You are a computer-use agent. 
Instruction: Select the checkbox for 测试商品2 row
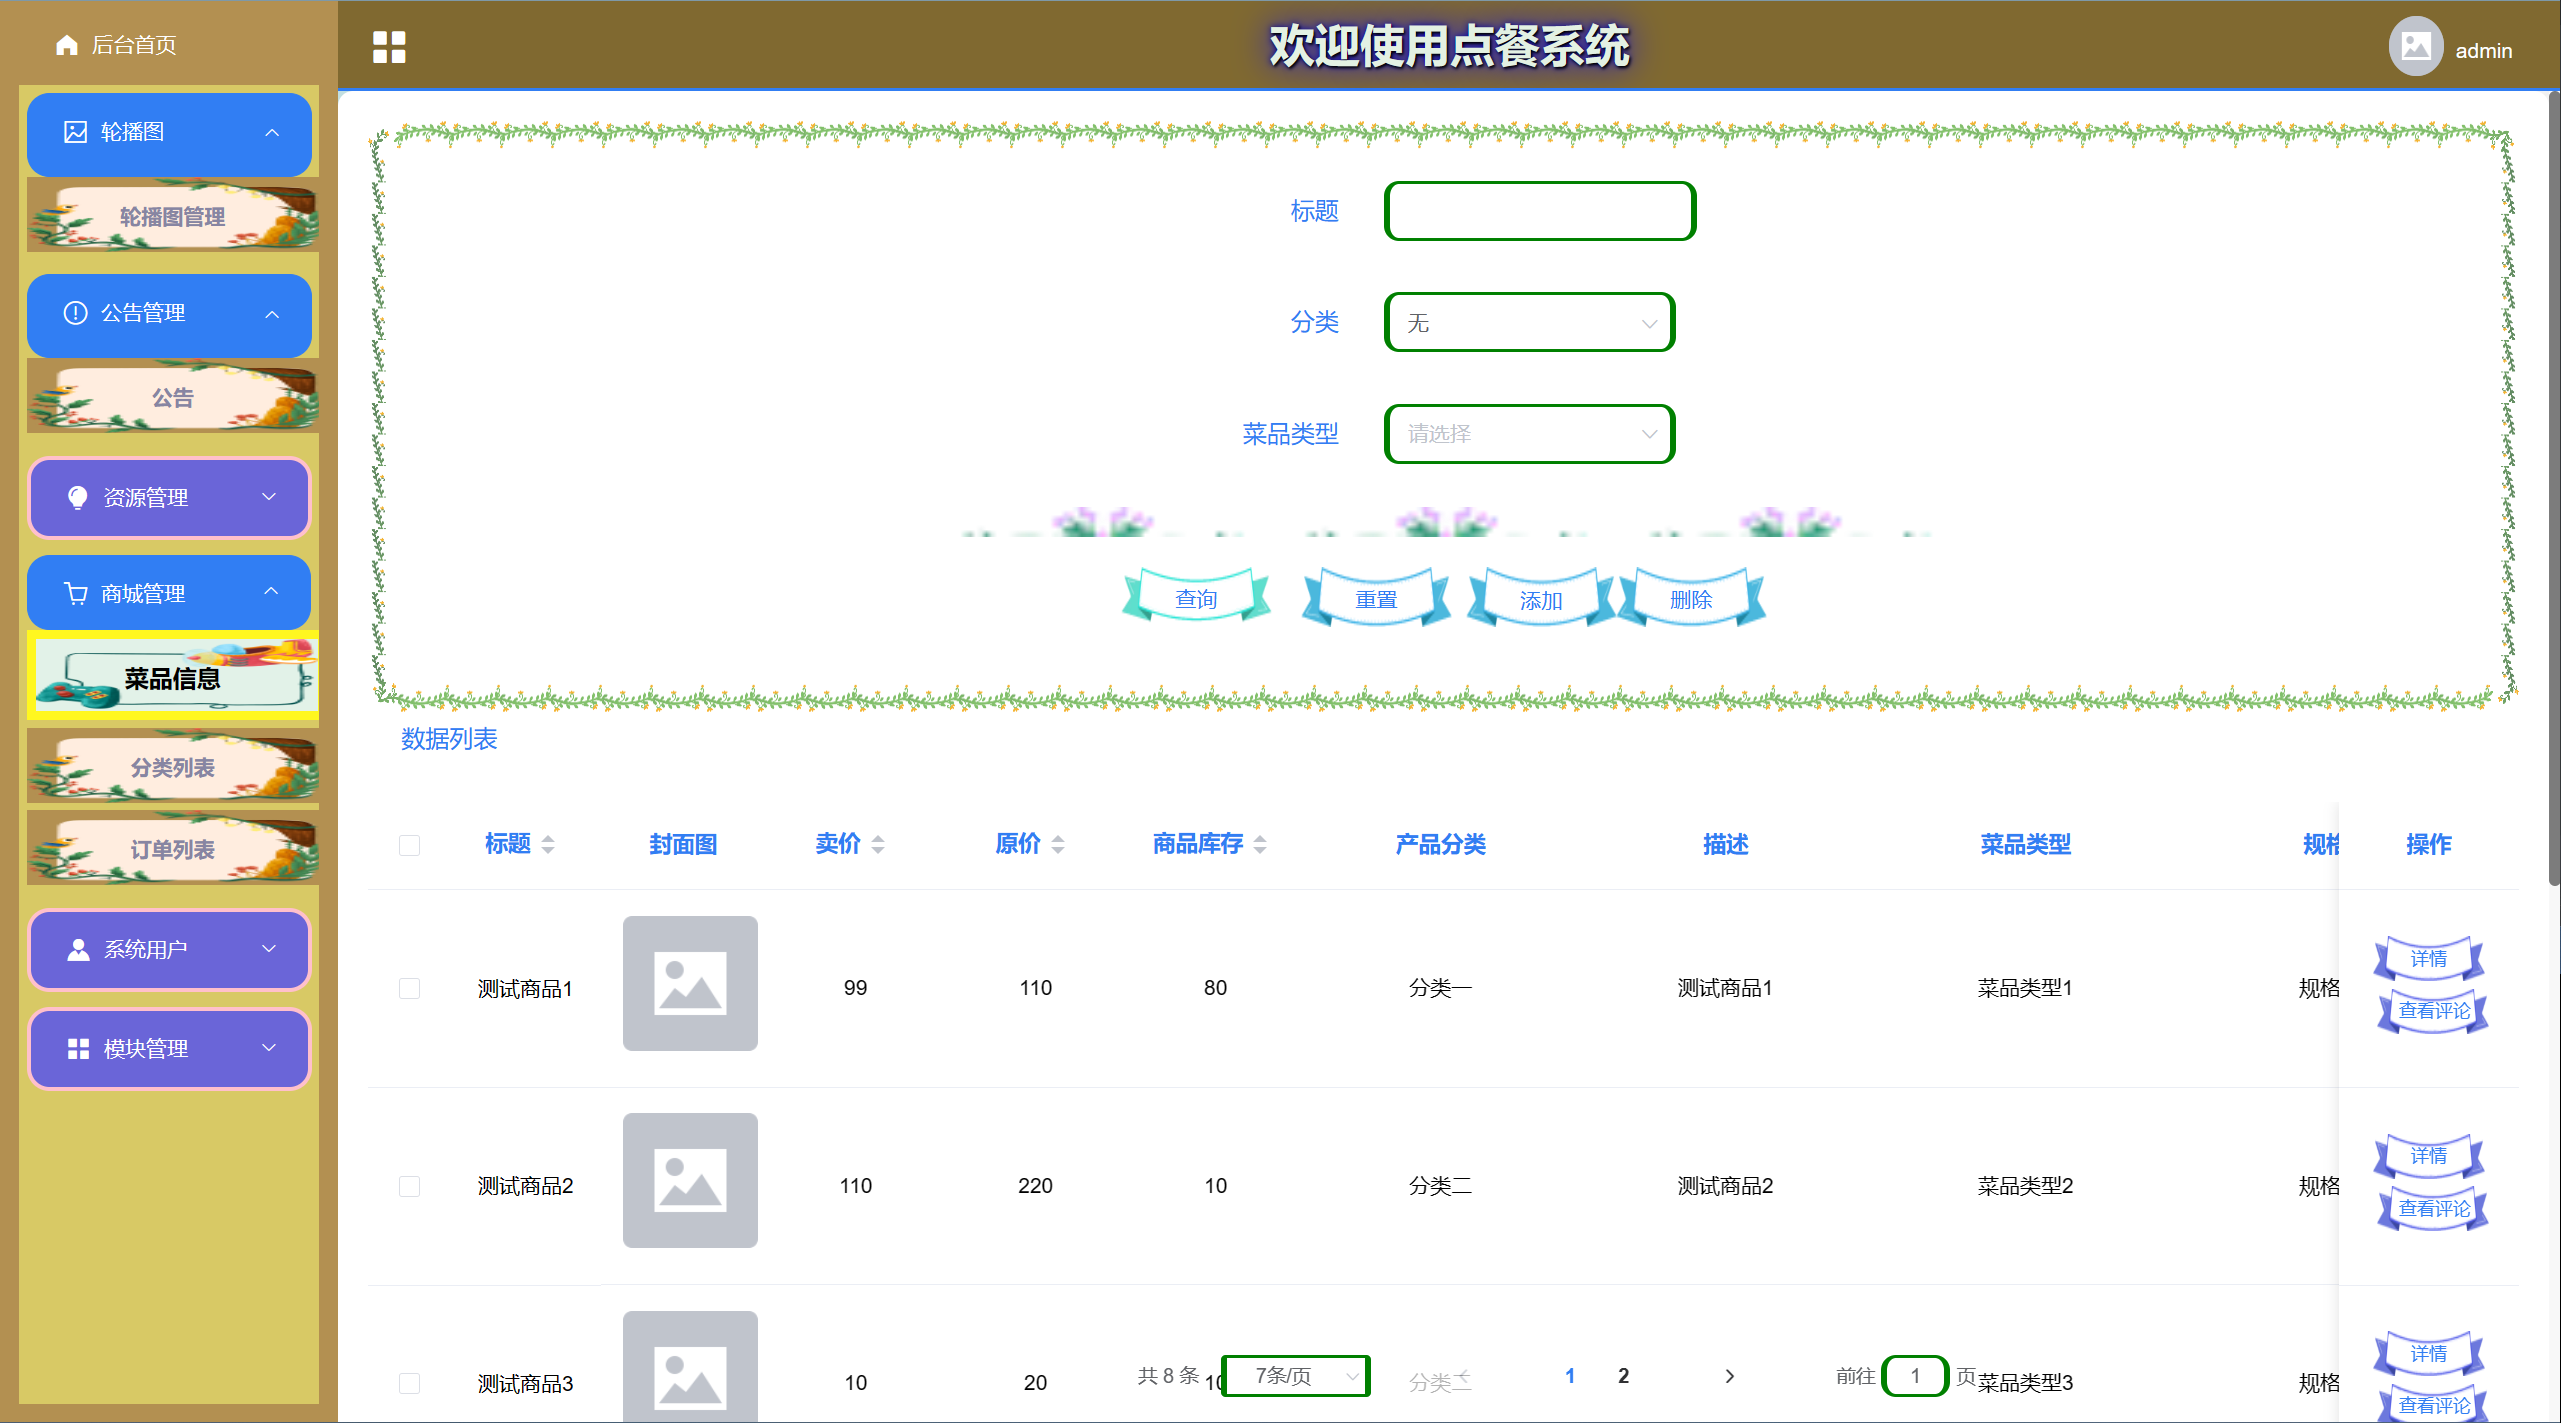tap(409, 1186)
